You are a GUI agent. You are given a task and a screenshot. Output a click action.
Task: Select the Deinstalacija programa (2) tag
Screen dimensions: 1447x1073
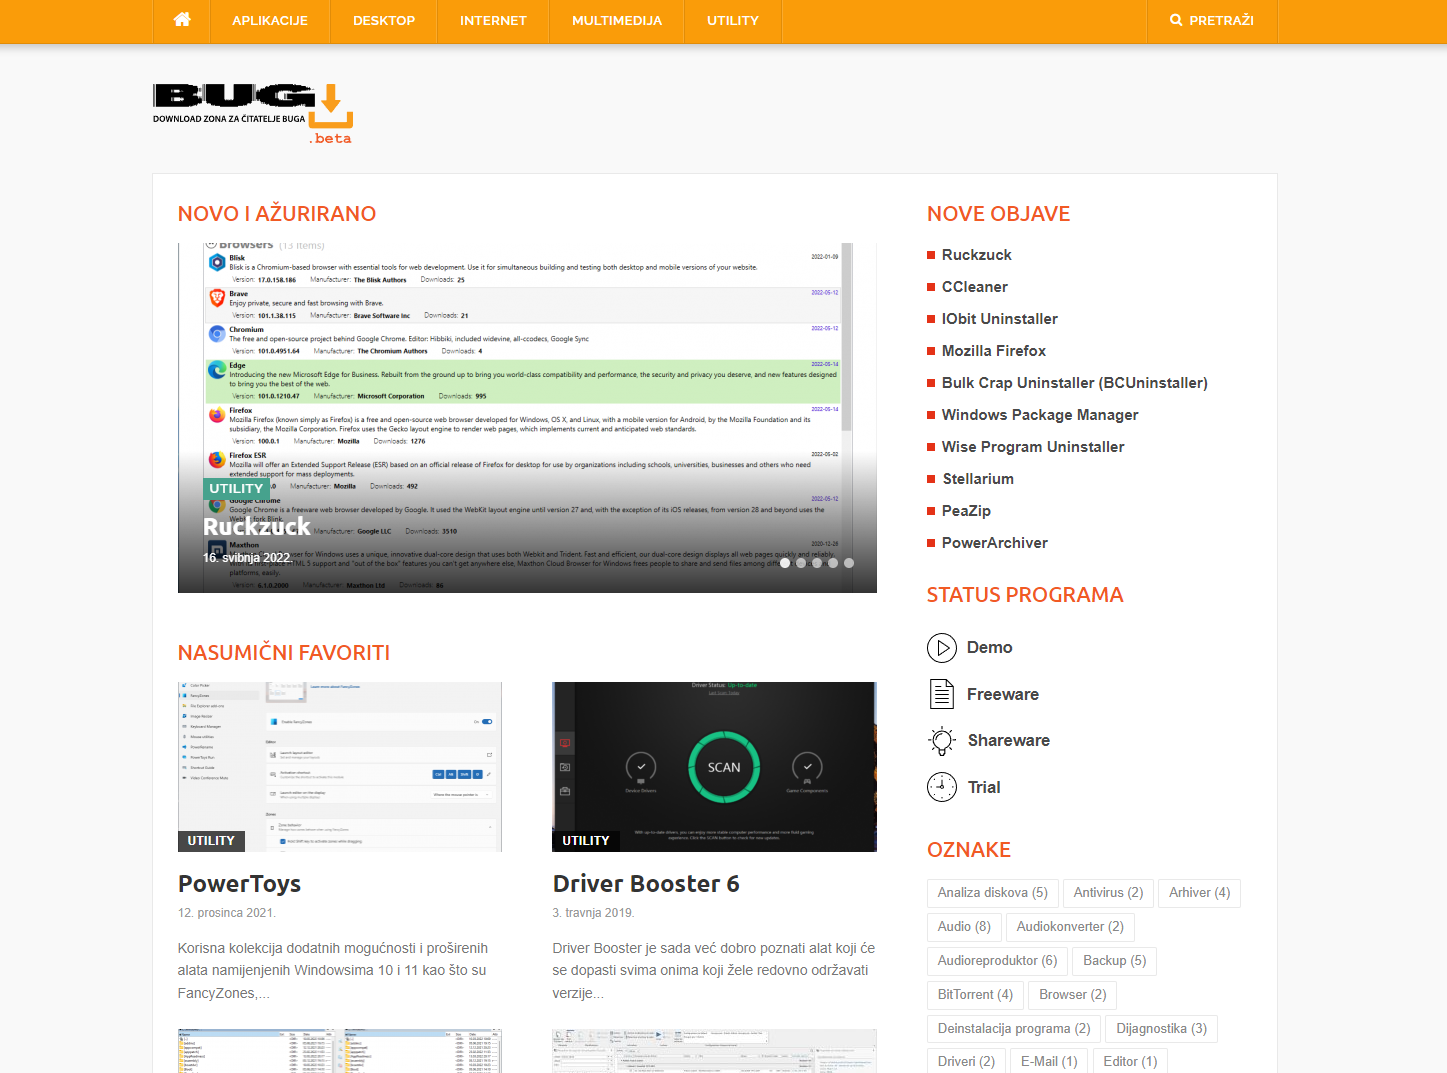coord(1014,1029)
